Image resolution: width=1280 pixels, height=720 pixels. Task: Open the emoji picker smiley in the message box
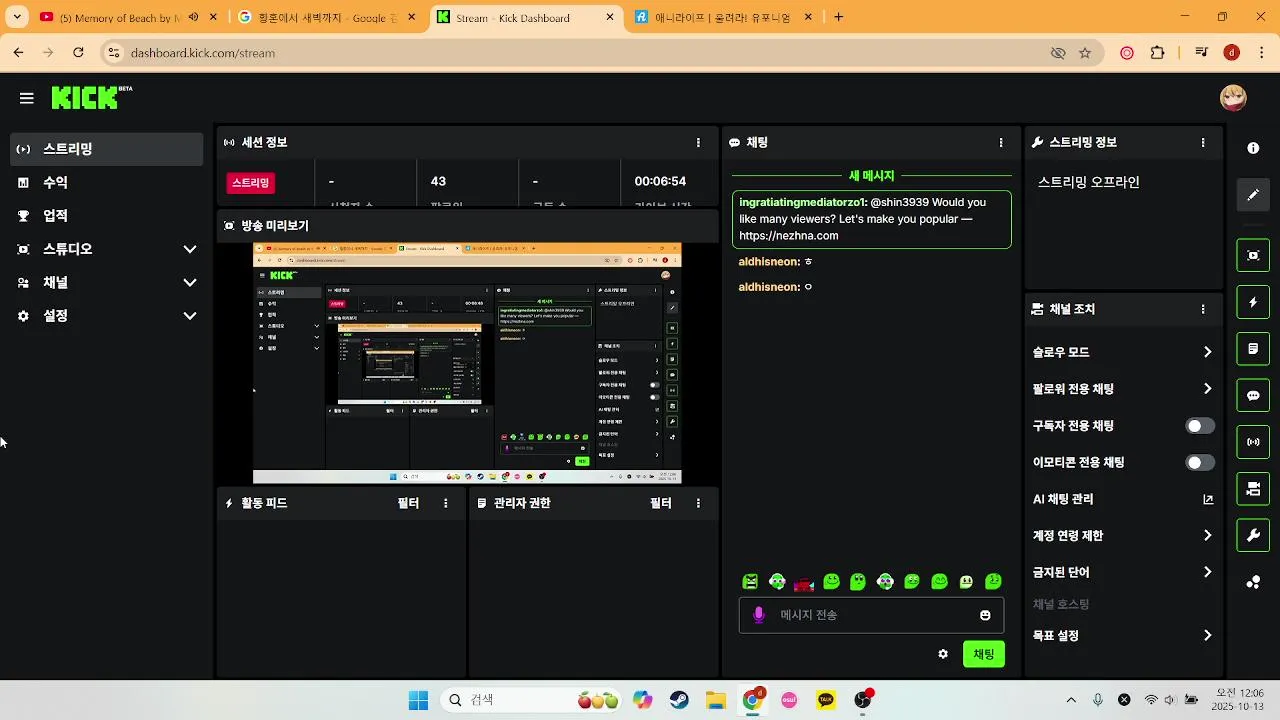985,615
